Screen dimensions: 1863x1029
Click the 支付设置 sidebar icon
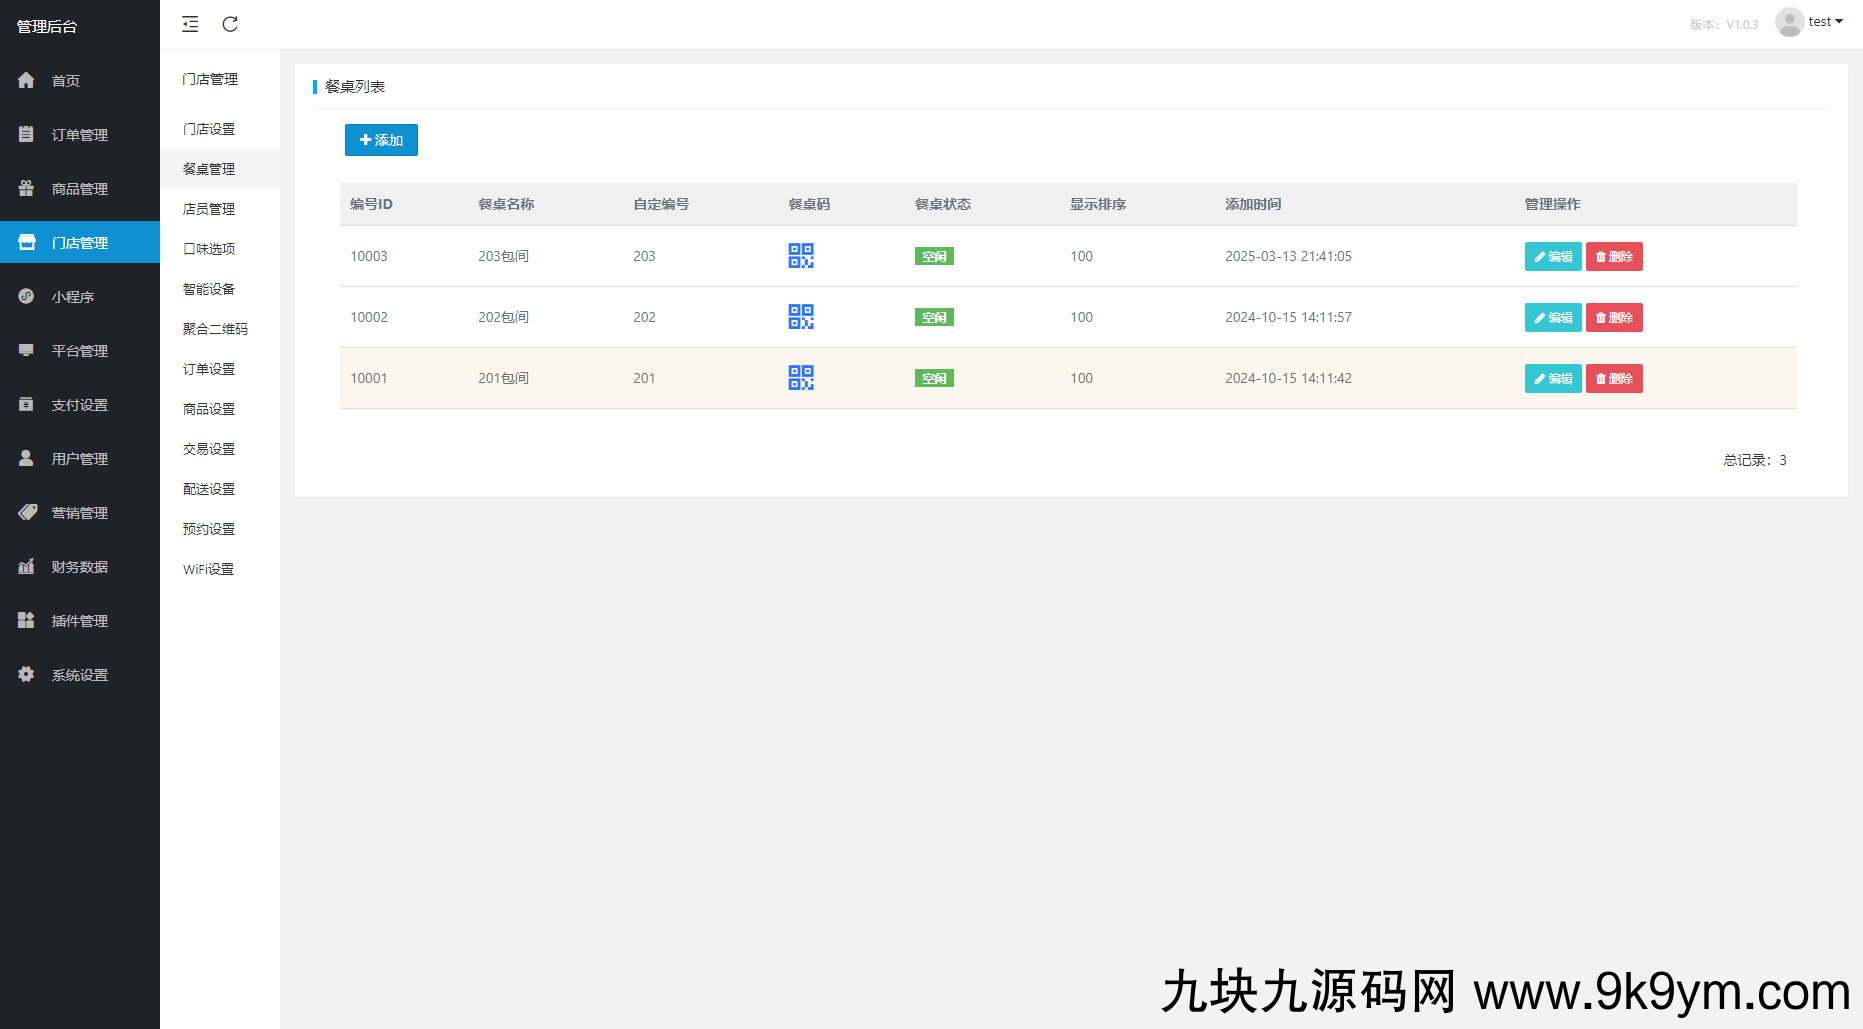(26, 404)
